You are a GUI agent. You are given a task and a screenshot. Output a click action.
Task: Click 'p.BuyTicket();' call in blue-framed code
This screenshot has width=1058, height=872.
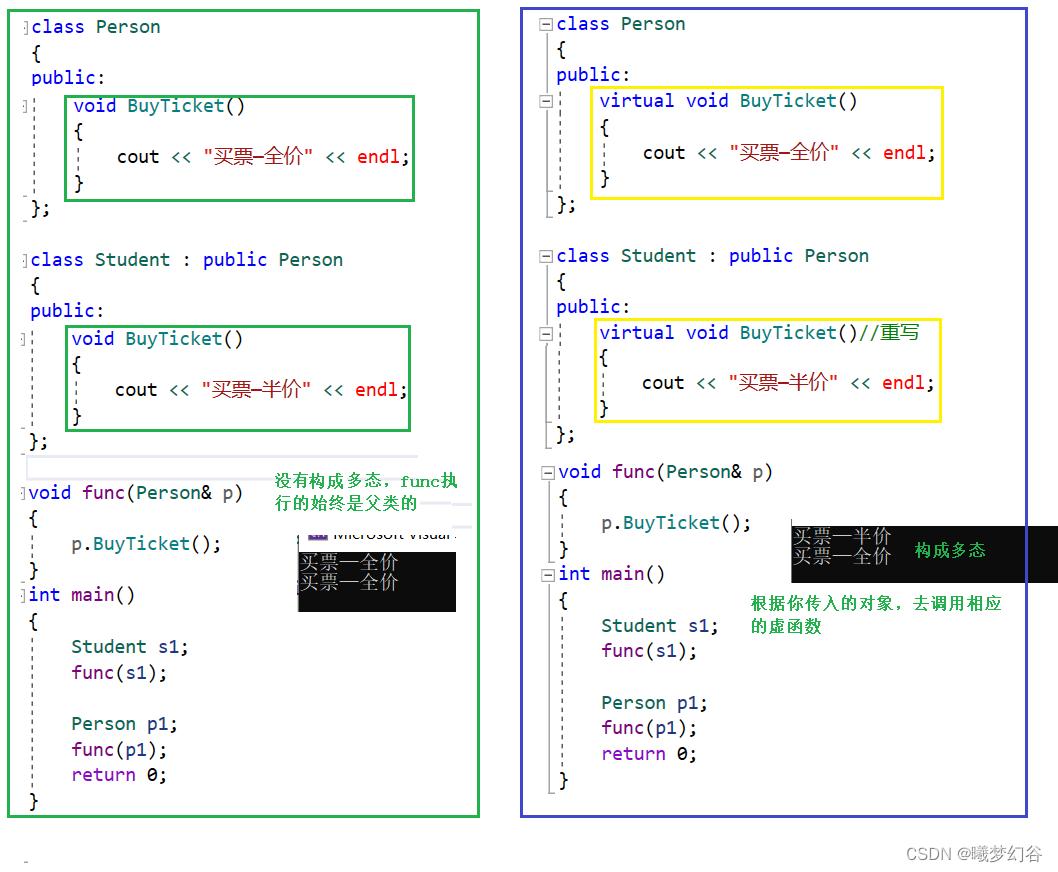[675, 523]
